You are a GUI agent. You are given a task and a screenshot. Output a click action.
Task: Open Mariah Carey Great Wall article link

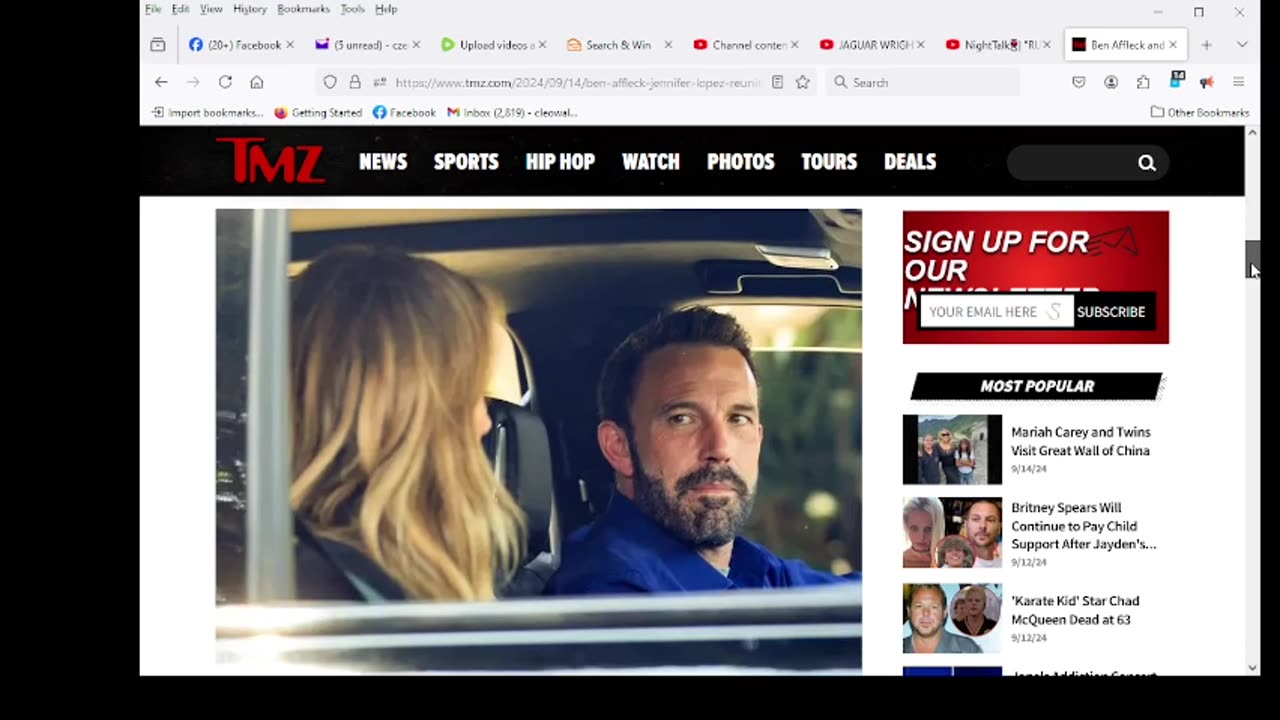click(x=1081, y=441)
